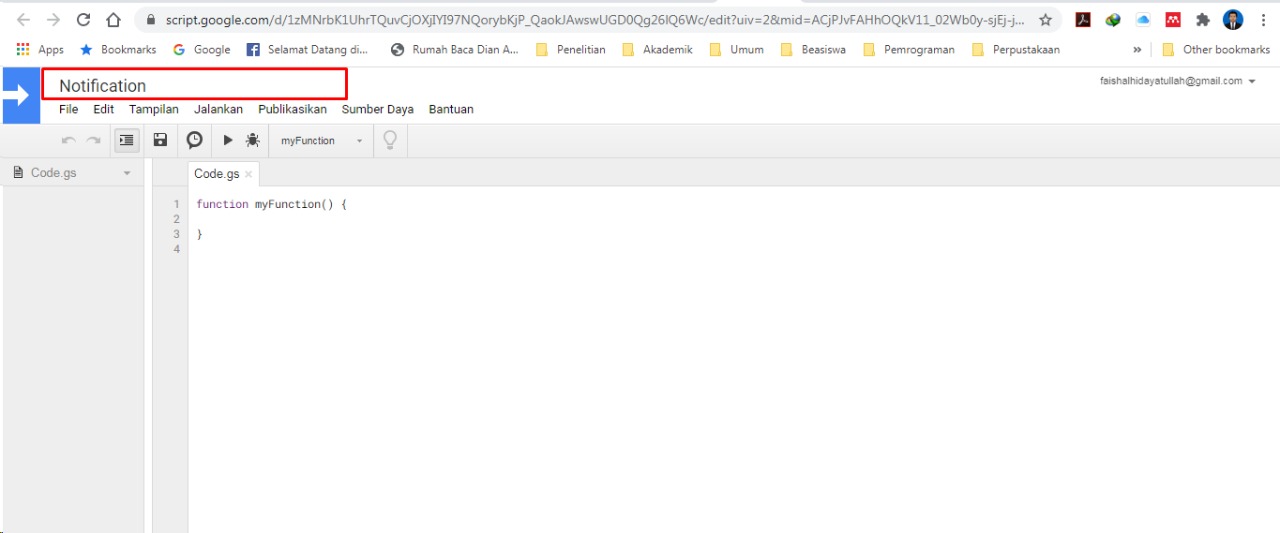
Task: Click the lightbulb hint icon
Action: click(390, 141)
